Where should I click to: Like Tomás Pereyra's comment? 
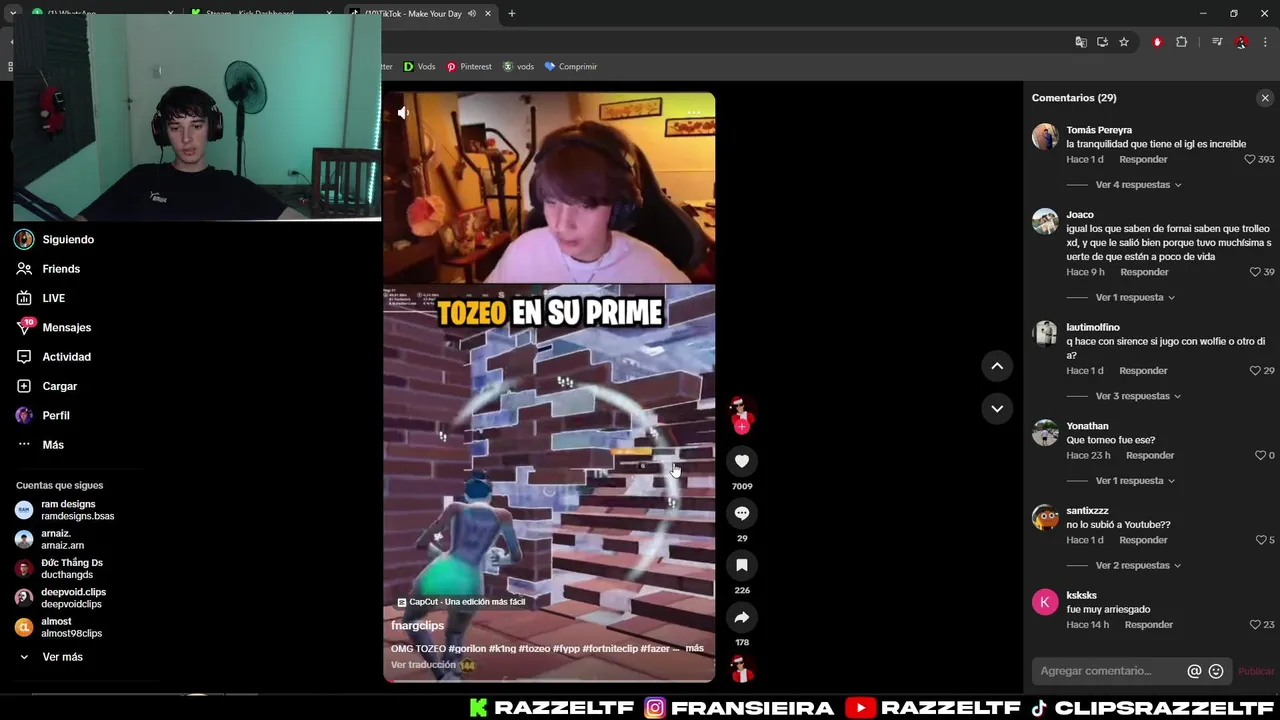point(1249,159)
